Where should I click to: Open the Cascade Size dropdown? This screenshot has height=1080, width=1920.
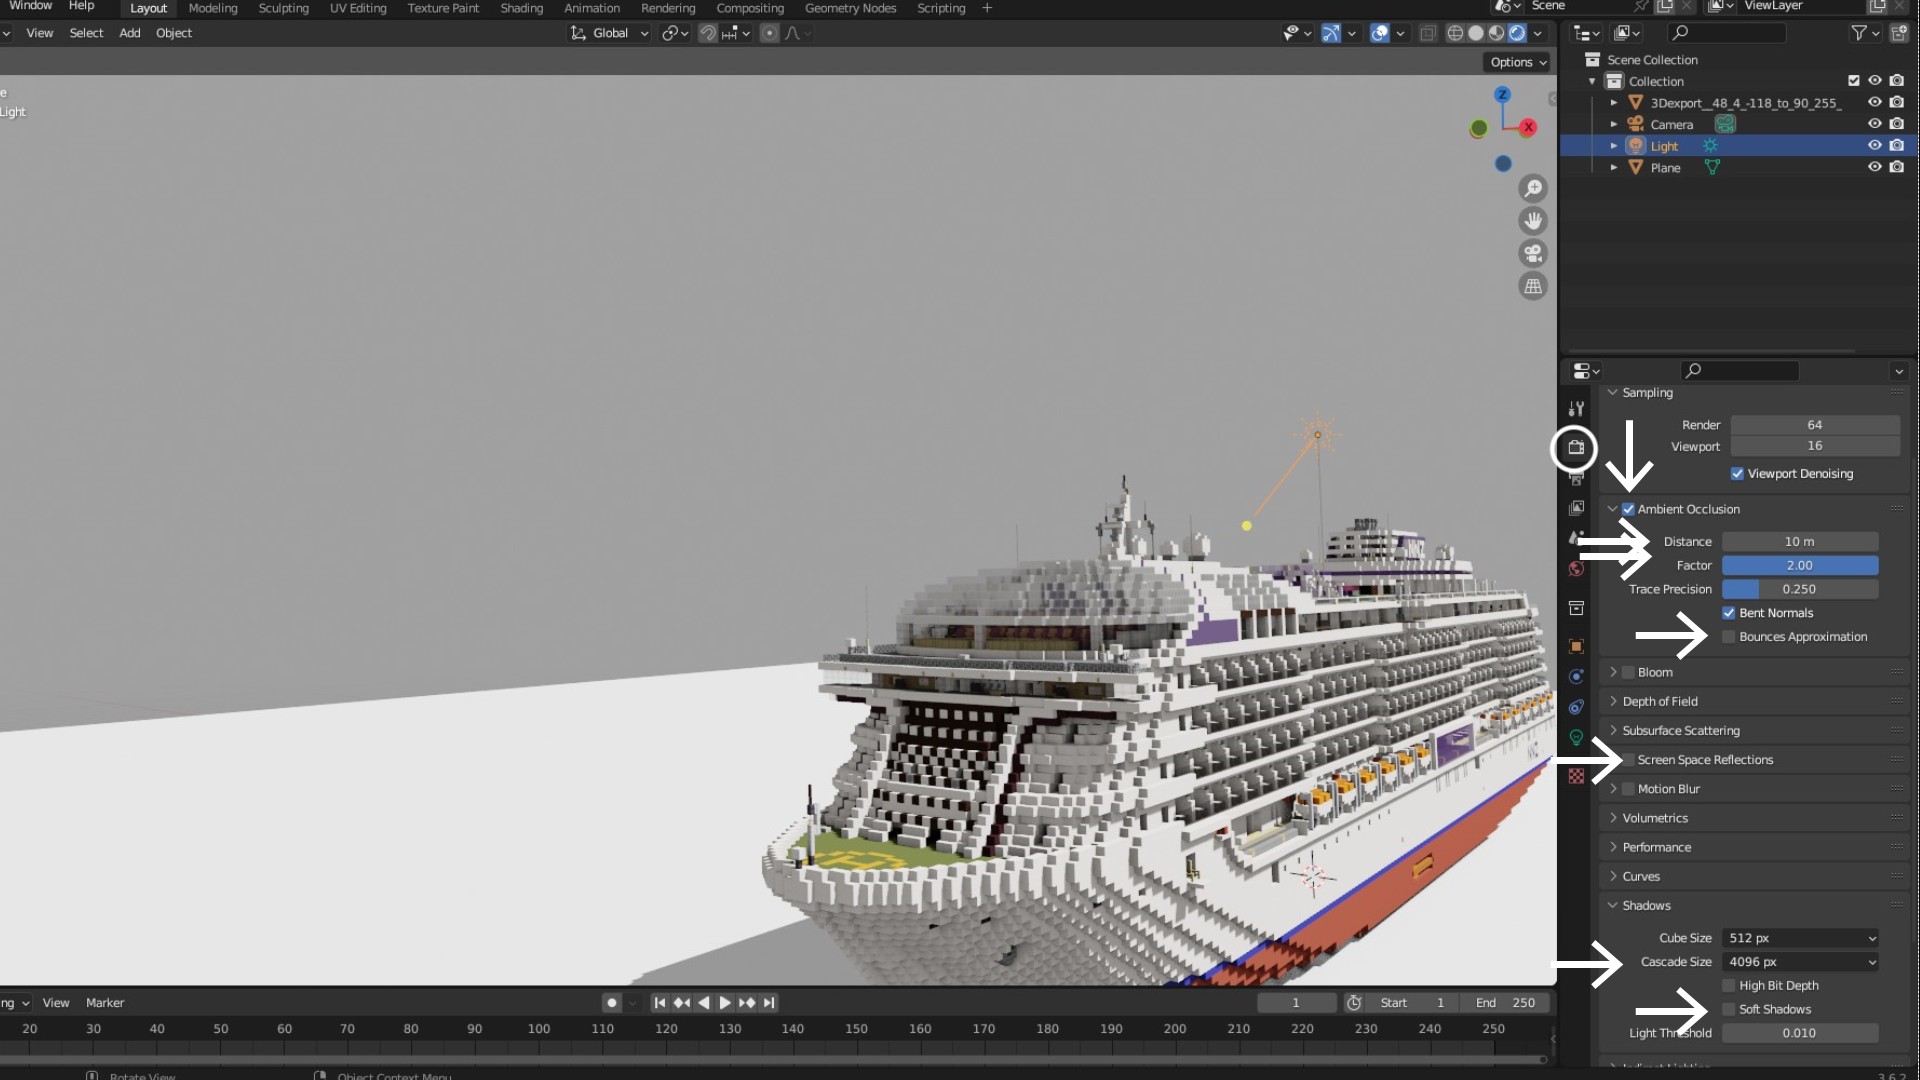coord(1800,962)
